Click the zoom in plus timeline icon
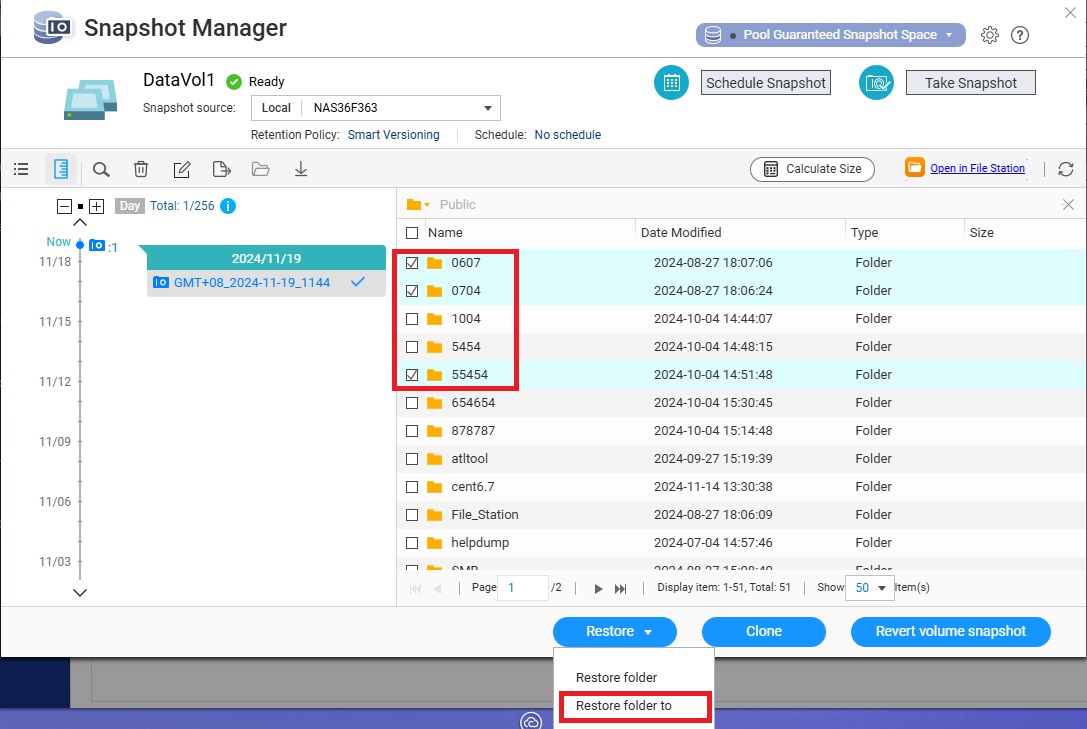Image resolution: width=1087 pixels, height=729 pixels. point(96,206)
